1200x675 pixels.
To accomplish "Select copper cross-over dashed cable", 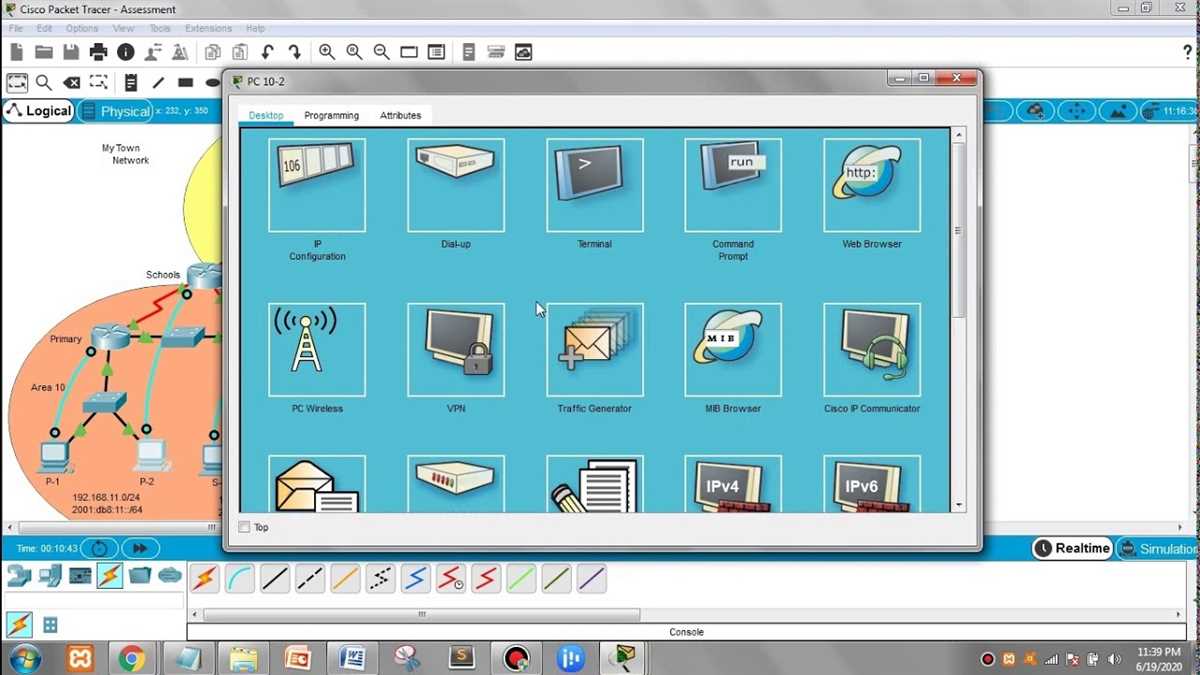I will click(x=310, y=578).
